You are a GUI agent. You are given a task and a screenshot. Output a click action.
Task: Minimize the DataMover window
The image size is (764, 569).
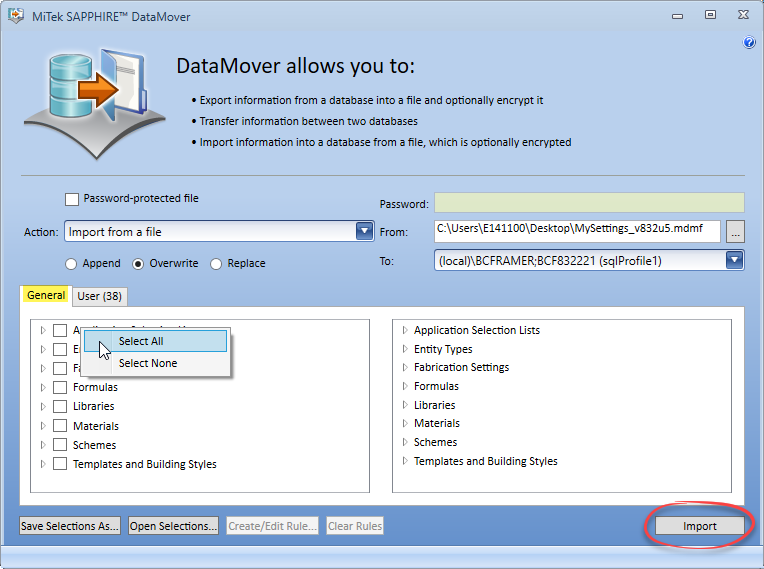click(677, 16)
